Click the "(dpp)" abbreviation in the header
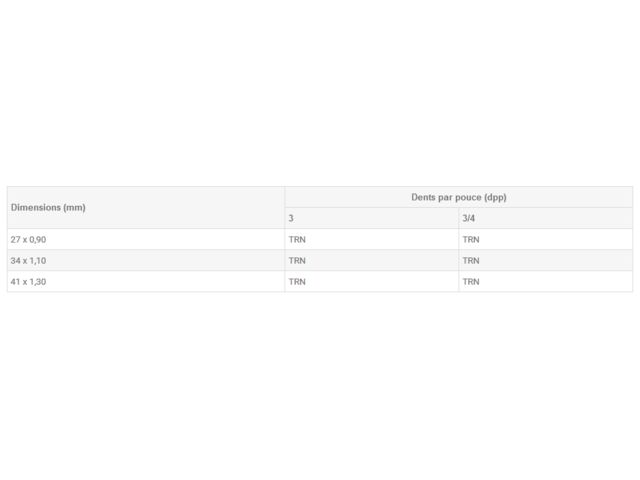 [497, 197]
